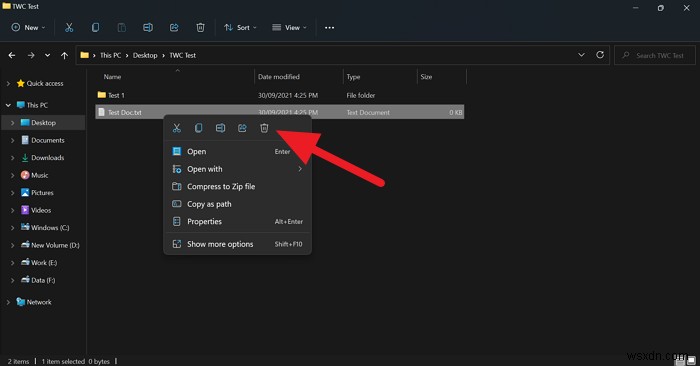Click Delete trash icon in the context menu
700x366 pixels.
[264, 128]
